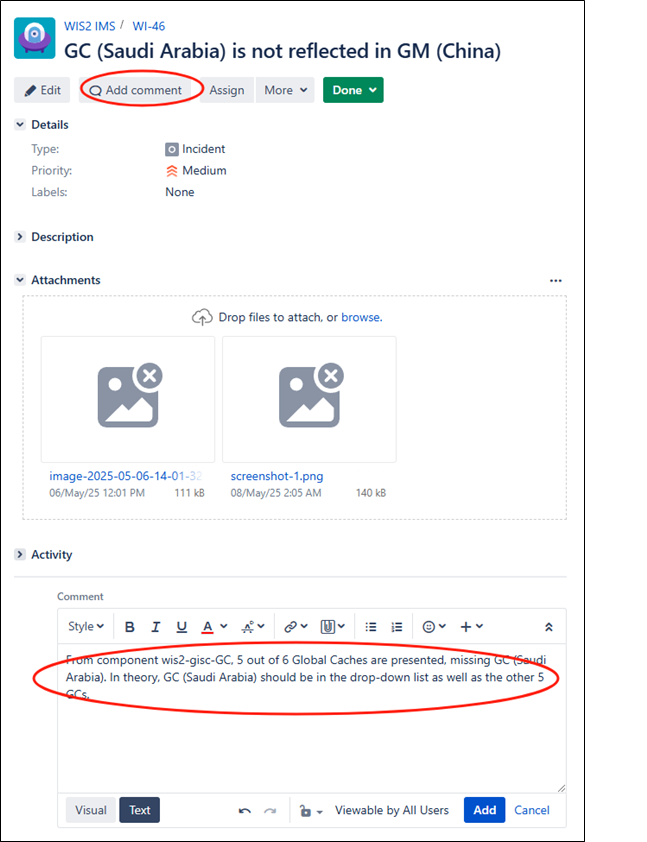Click the browse link to attach files
647x842 pixels.
click(360, 317)
